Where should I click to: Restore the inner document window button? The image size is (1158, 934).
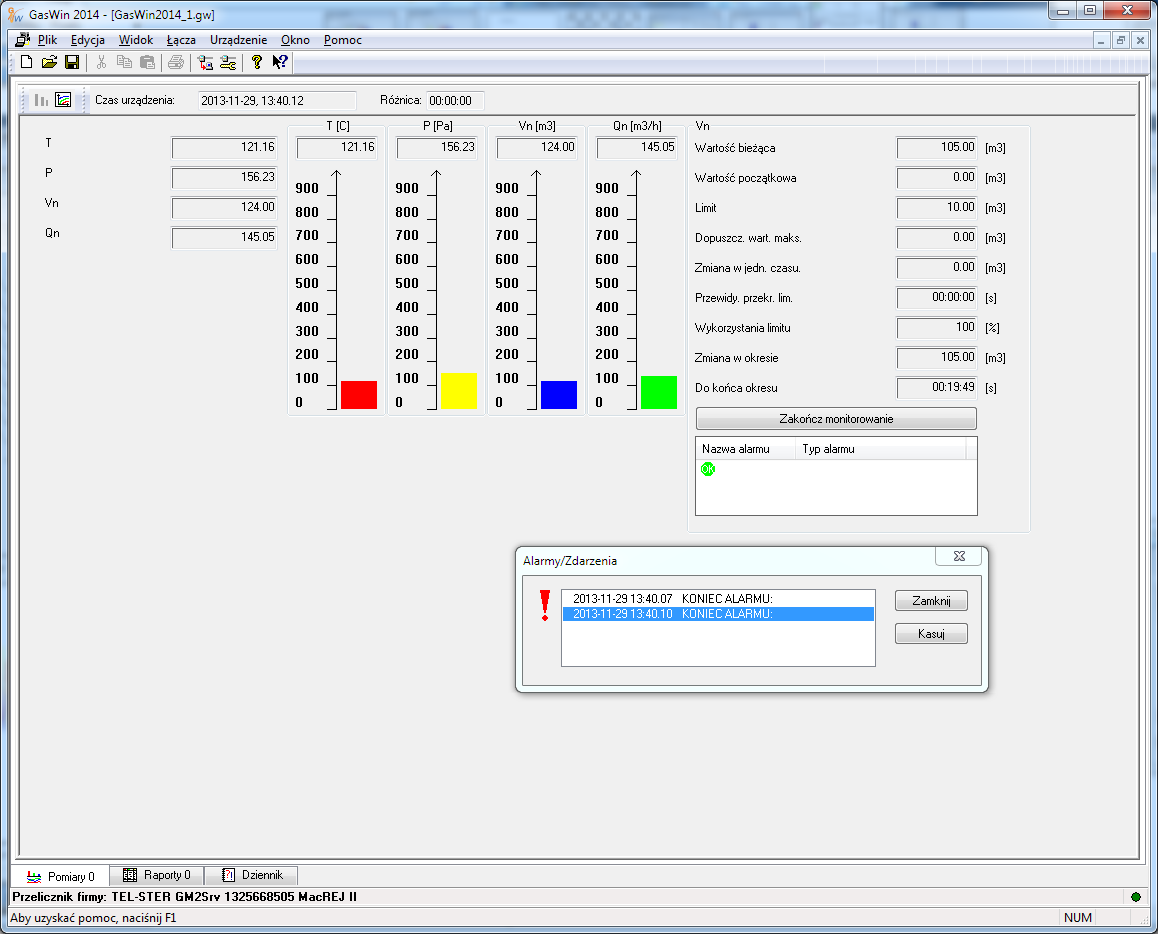tap(1120, 41)
